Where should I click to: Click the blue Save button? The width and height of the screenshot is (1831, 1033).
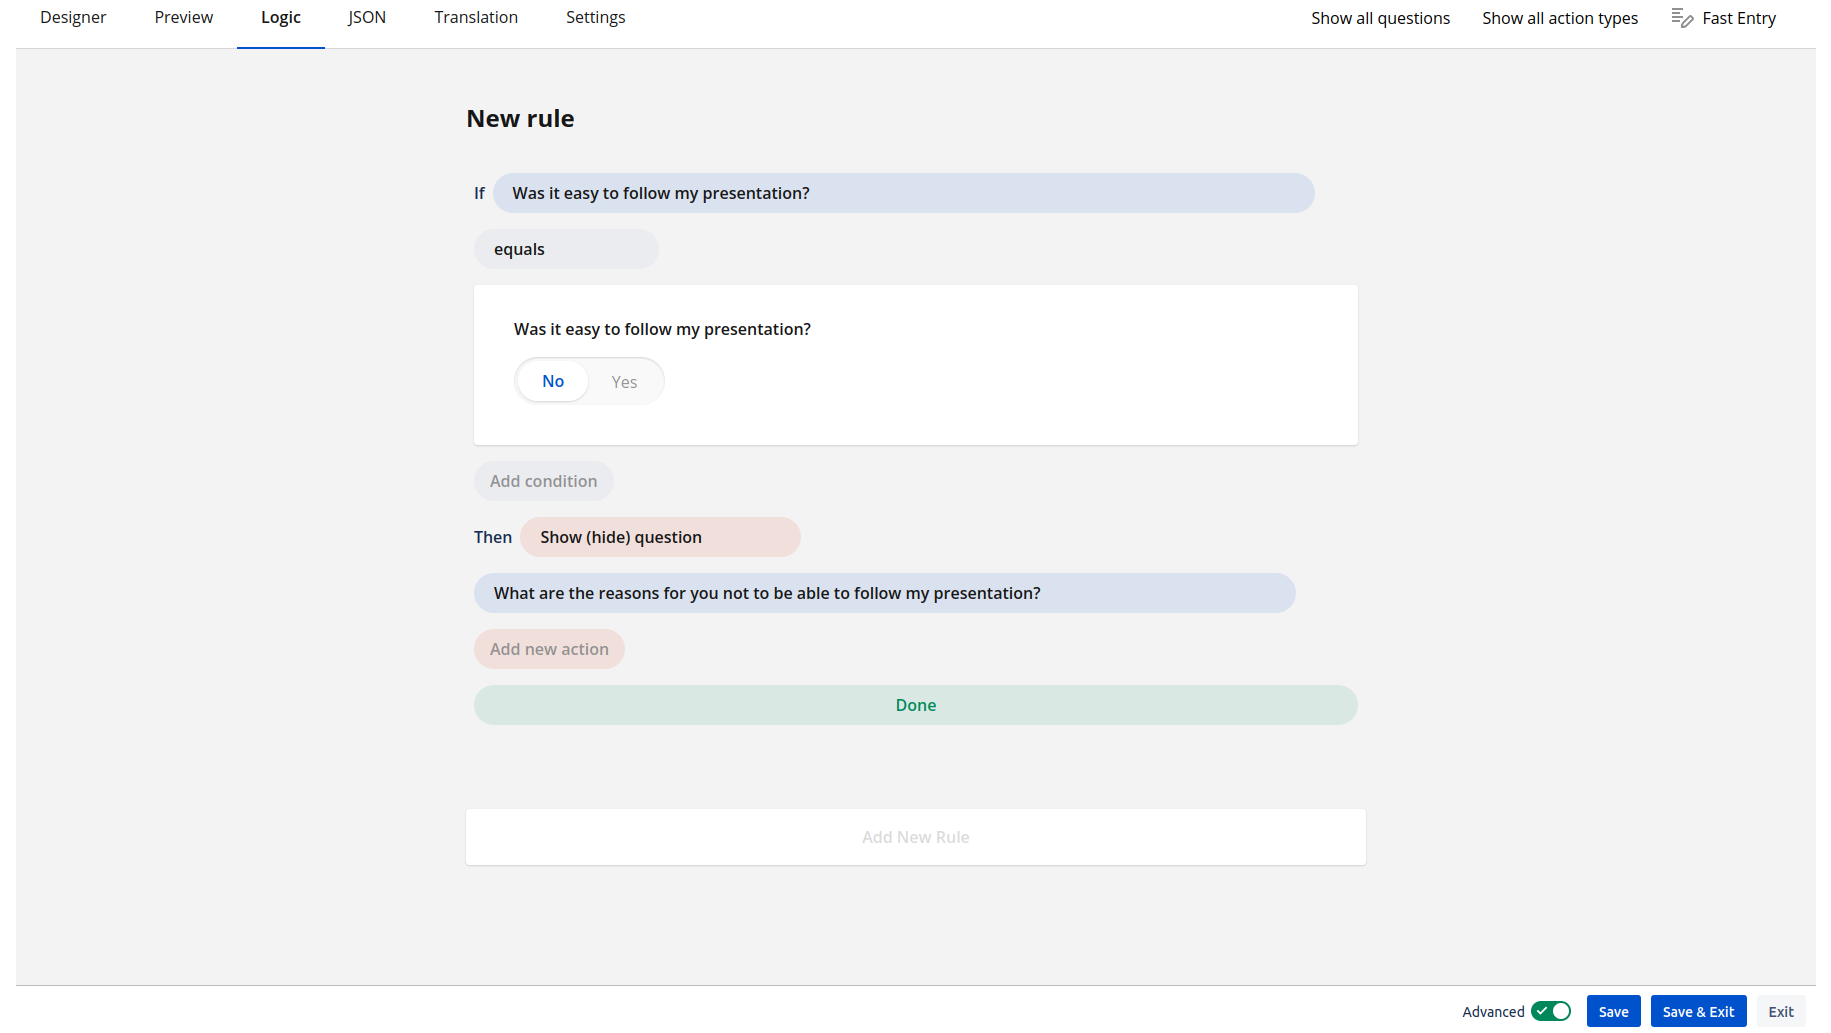[x=1613, y=1011]
